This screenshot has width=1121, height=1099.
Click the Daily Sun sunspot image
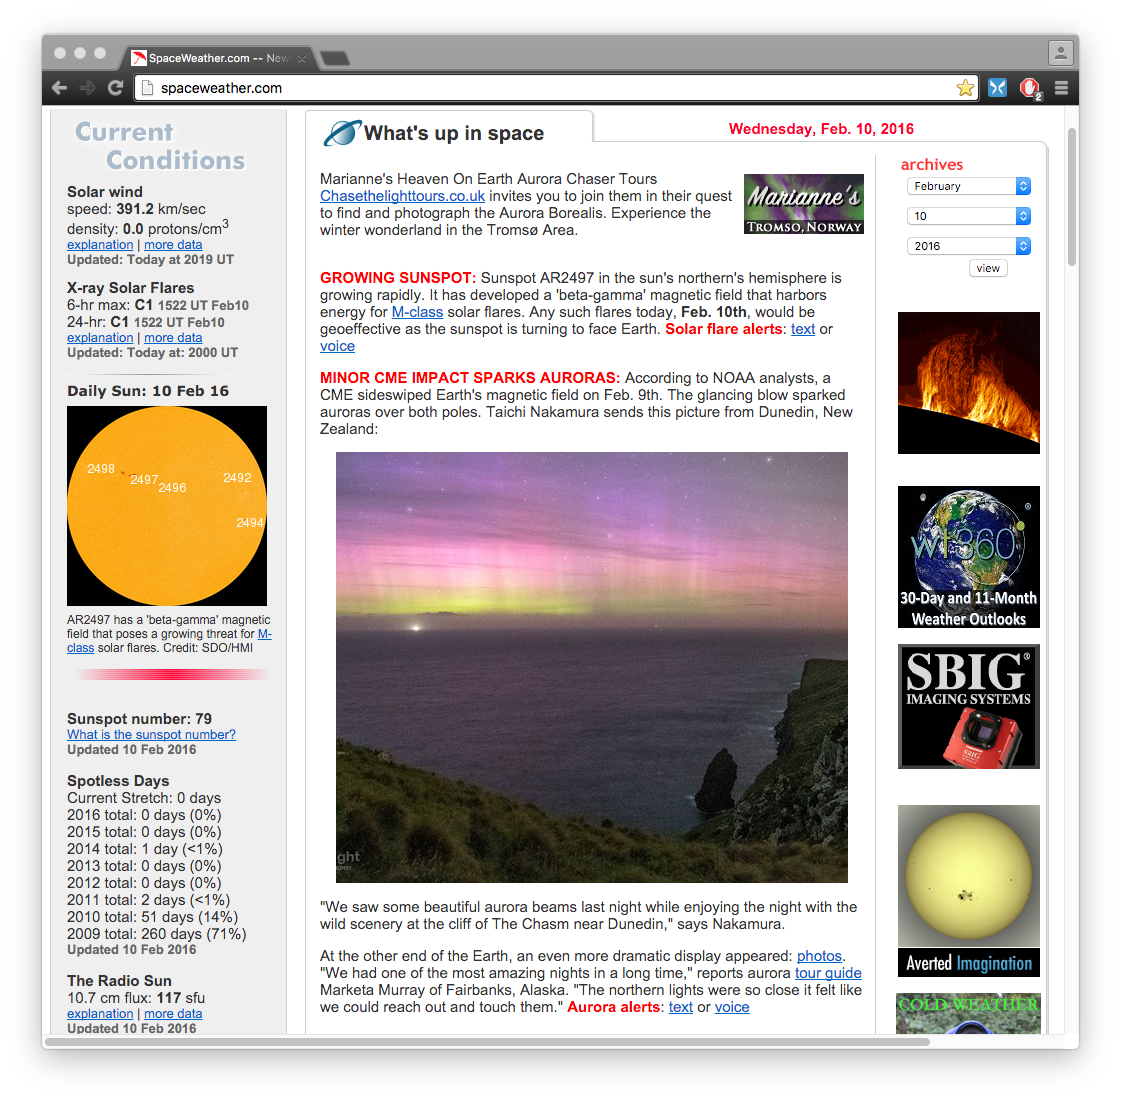pyautogui.click(x=167, y=505)
